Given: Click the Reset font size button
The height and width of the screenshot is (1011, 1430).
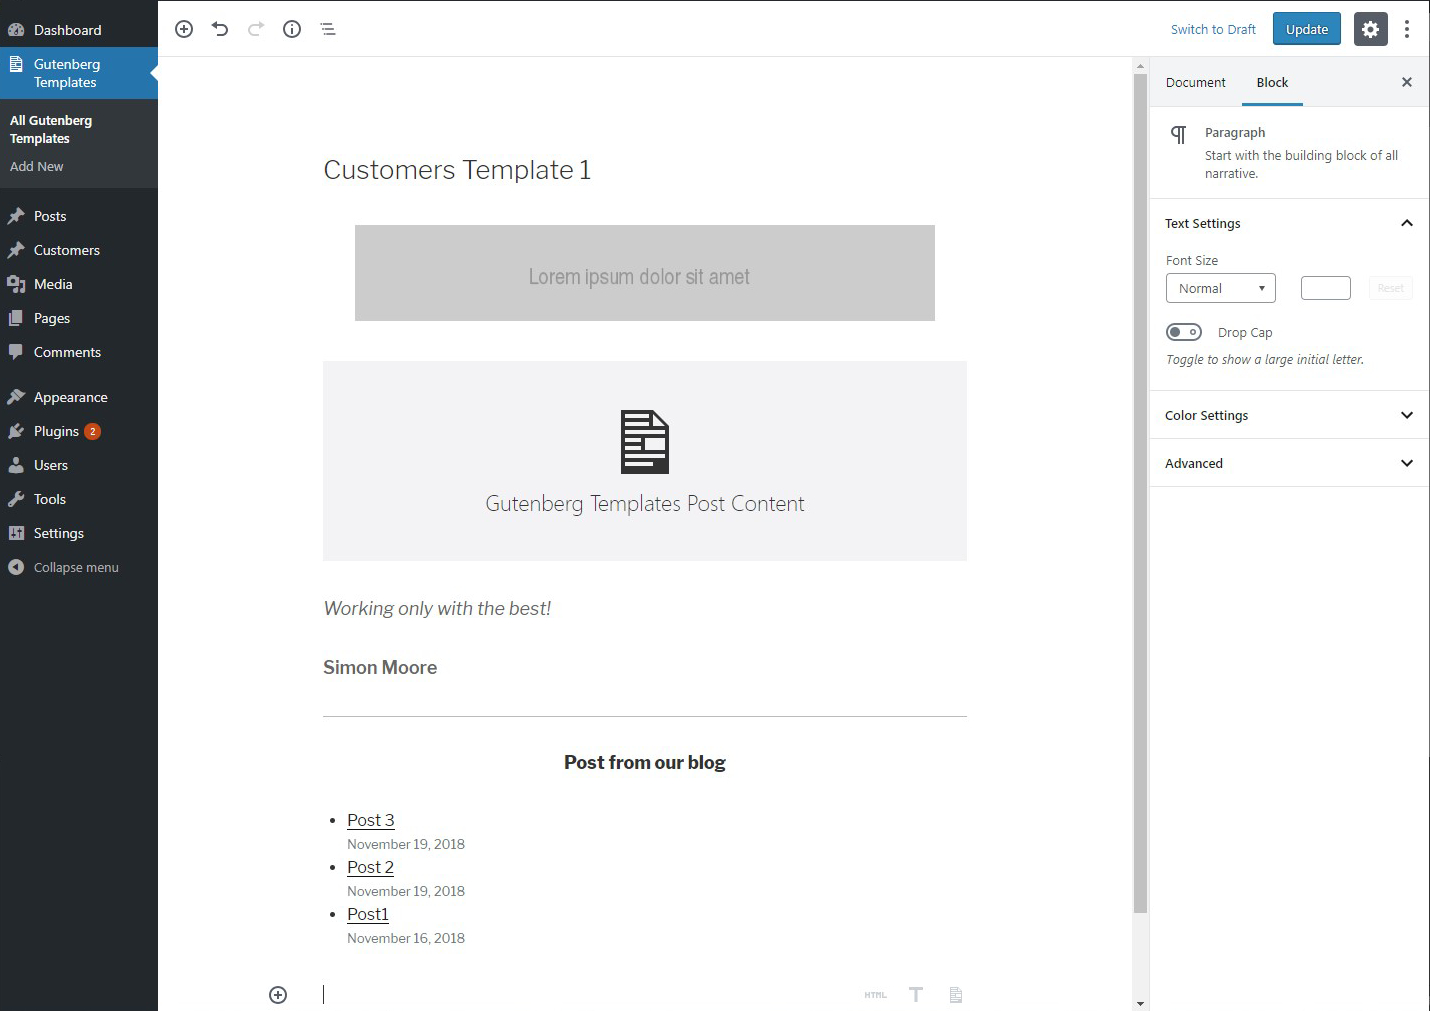Looking at the screenshot, I should [x=1390, y=288].
